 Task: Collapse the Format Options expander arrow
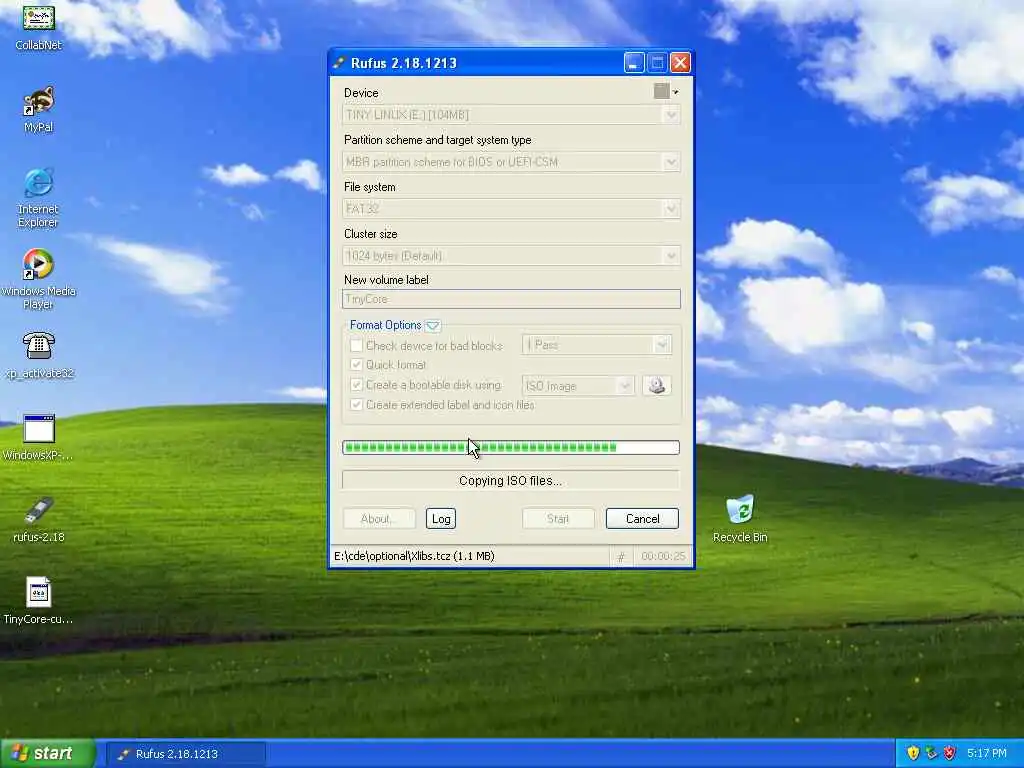coord(433,325)
